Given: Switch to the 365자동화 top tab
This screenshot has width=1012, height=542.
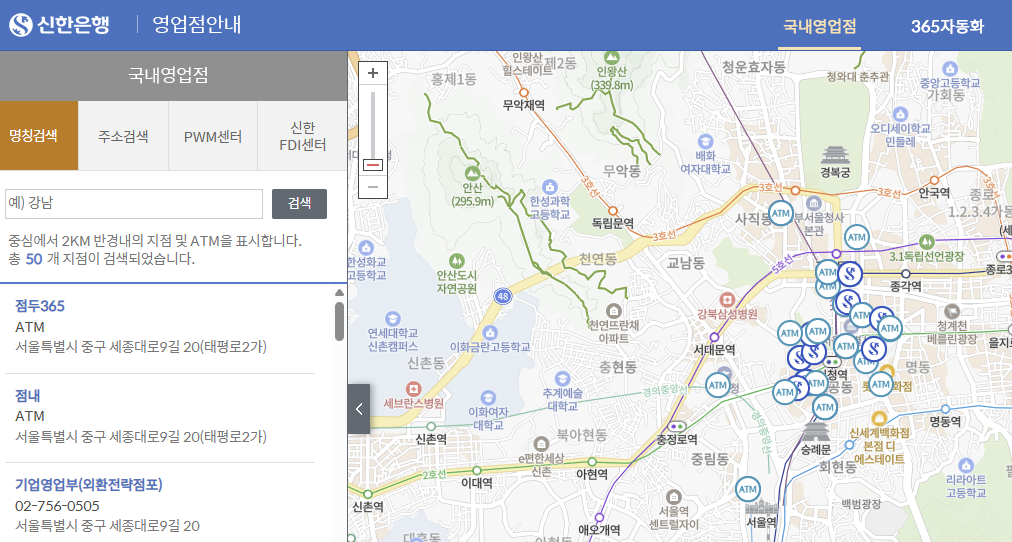Looking at the screenshot, I should pos(947,26).
